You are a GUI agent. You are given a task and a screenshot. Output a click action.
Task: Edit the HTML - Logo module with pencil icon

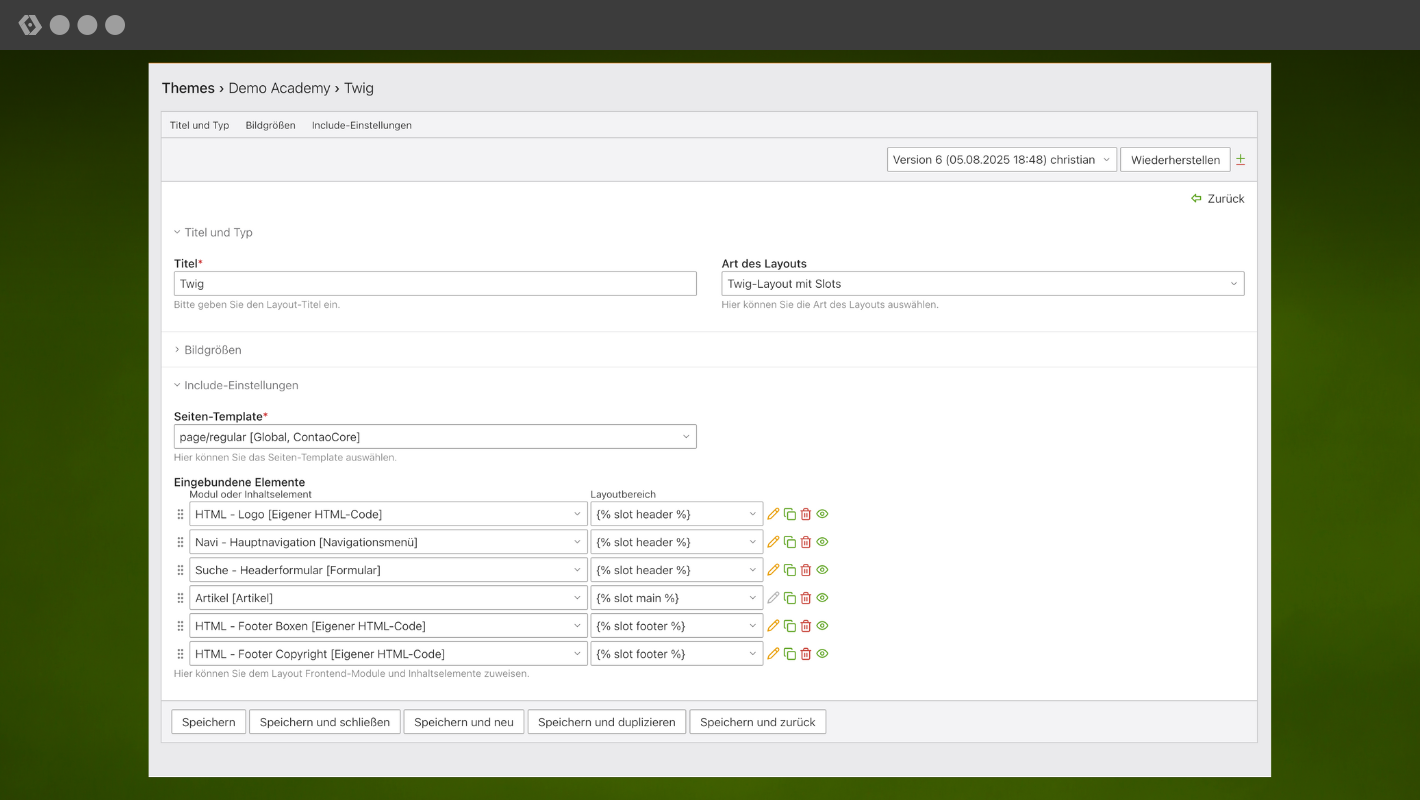click(773, 514)
